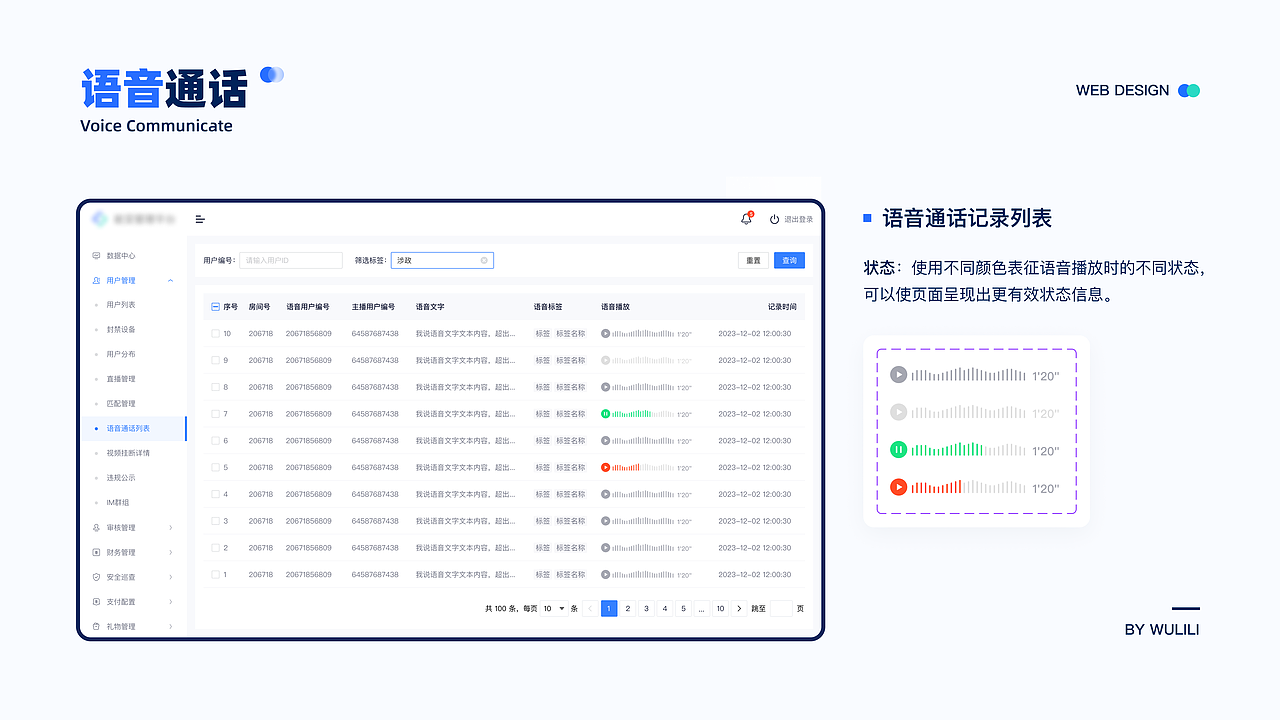Expand the 财务管理 menu chevron
The height and width of the screenshot is (720, 1280).
pos(171,552)
